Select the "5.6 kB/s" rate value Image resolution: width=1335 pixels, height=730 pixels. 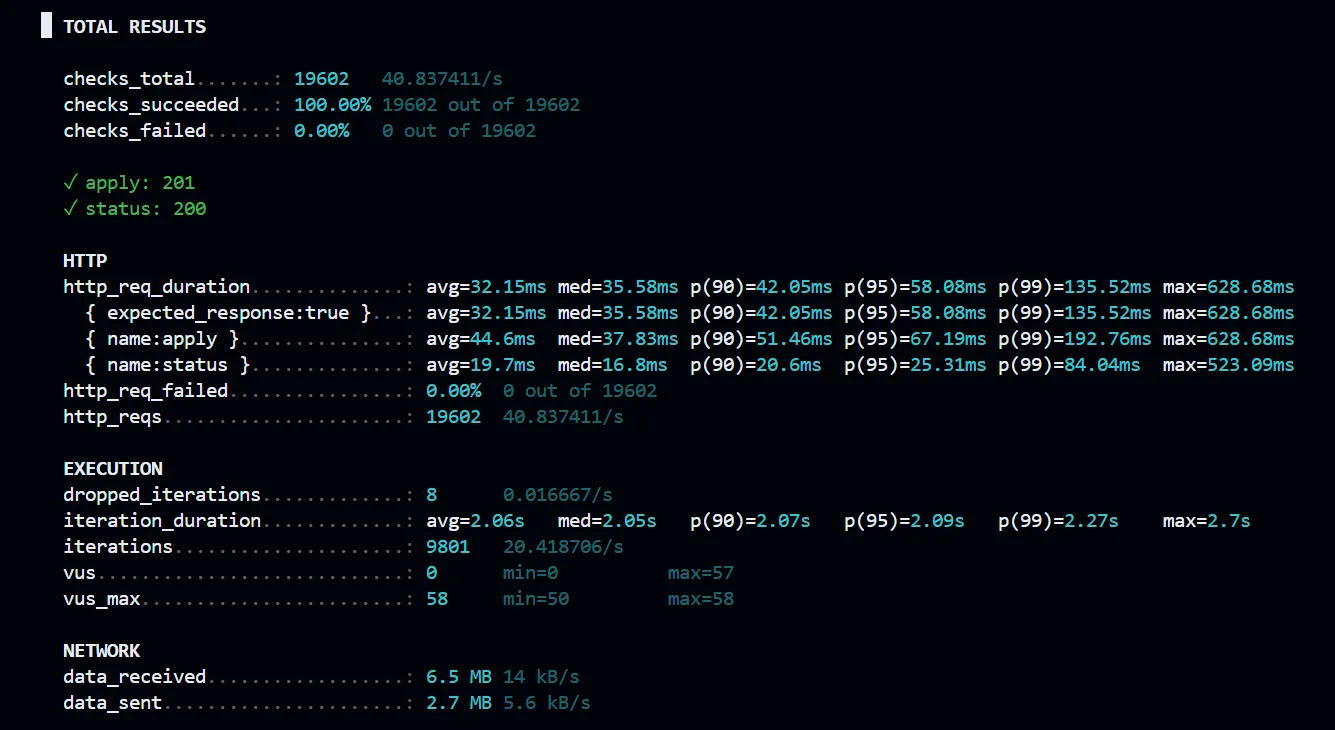547,703
